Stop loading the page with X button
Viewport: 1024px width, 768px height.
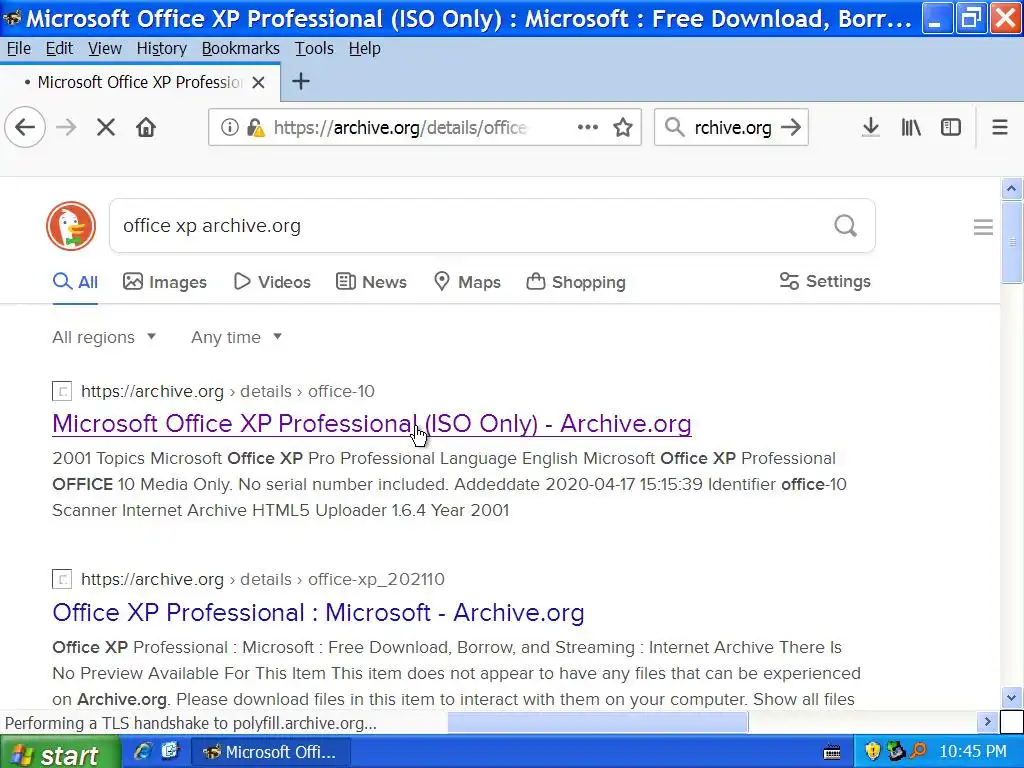point(106,127)
